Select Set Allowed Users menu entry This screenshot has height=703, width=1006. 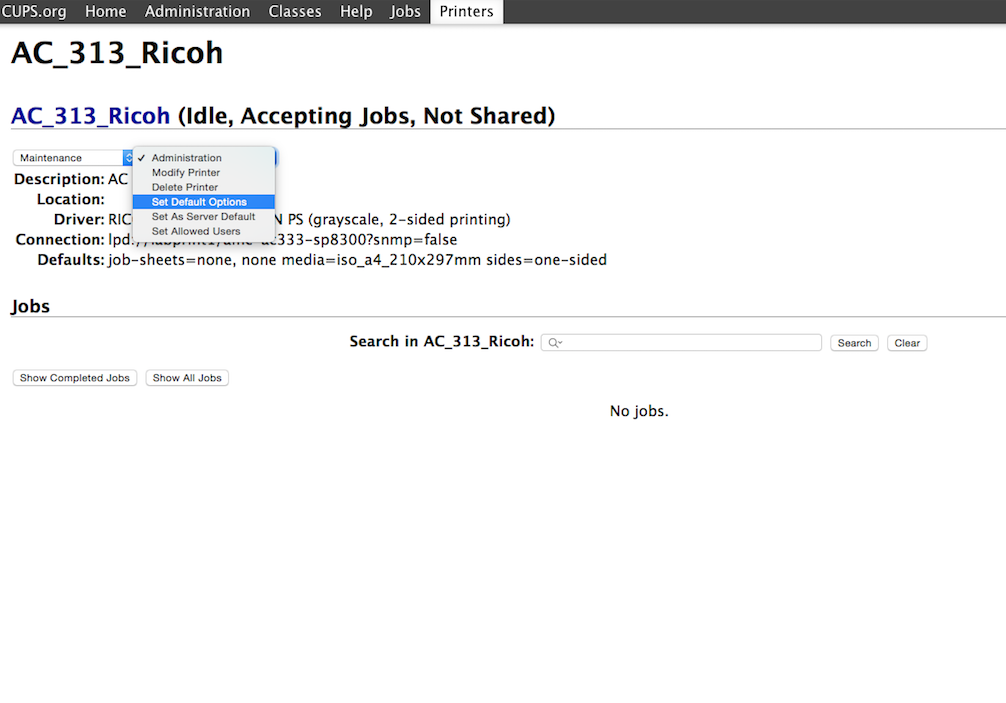click(203, 232)
